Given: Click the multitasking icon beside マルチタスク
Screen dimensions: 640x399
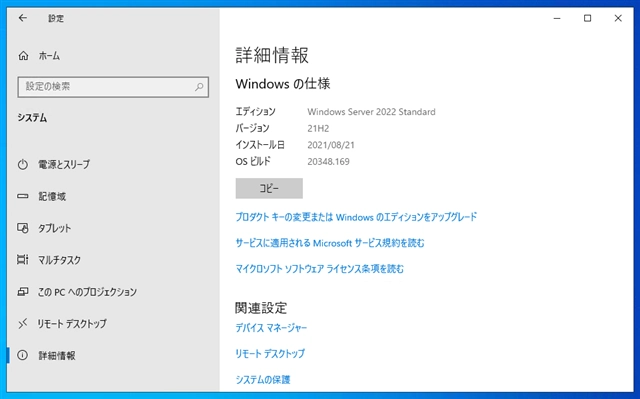Looking at the screenshot, I should (23, 259).
